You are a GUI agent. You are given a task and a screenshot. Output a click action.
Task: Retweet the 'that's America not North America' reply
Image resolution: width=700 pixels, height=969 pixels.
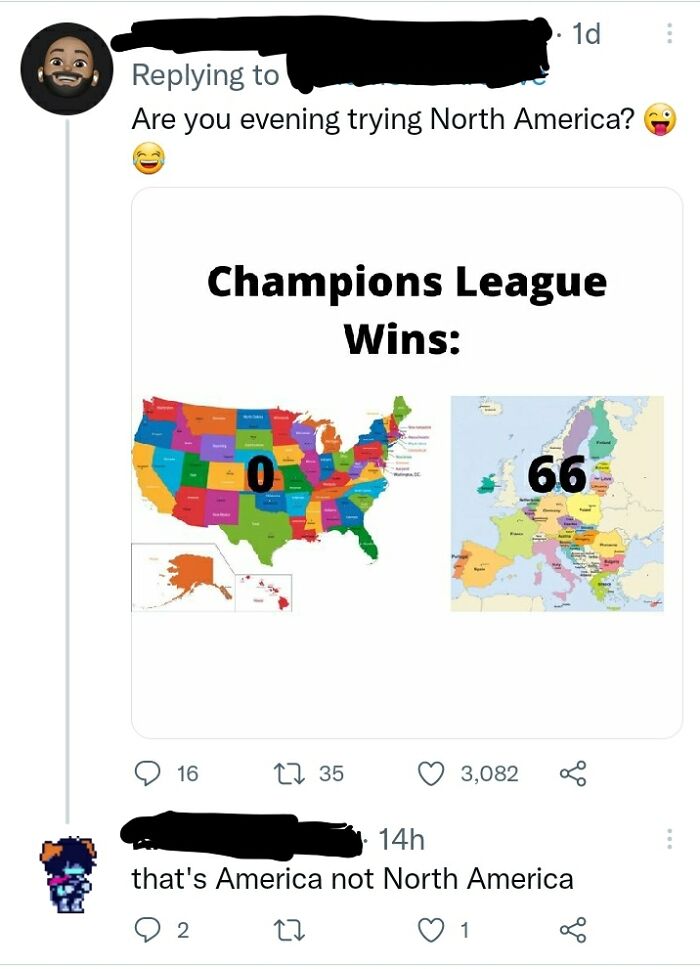(290, 930)
